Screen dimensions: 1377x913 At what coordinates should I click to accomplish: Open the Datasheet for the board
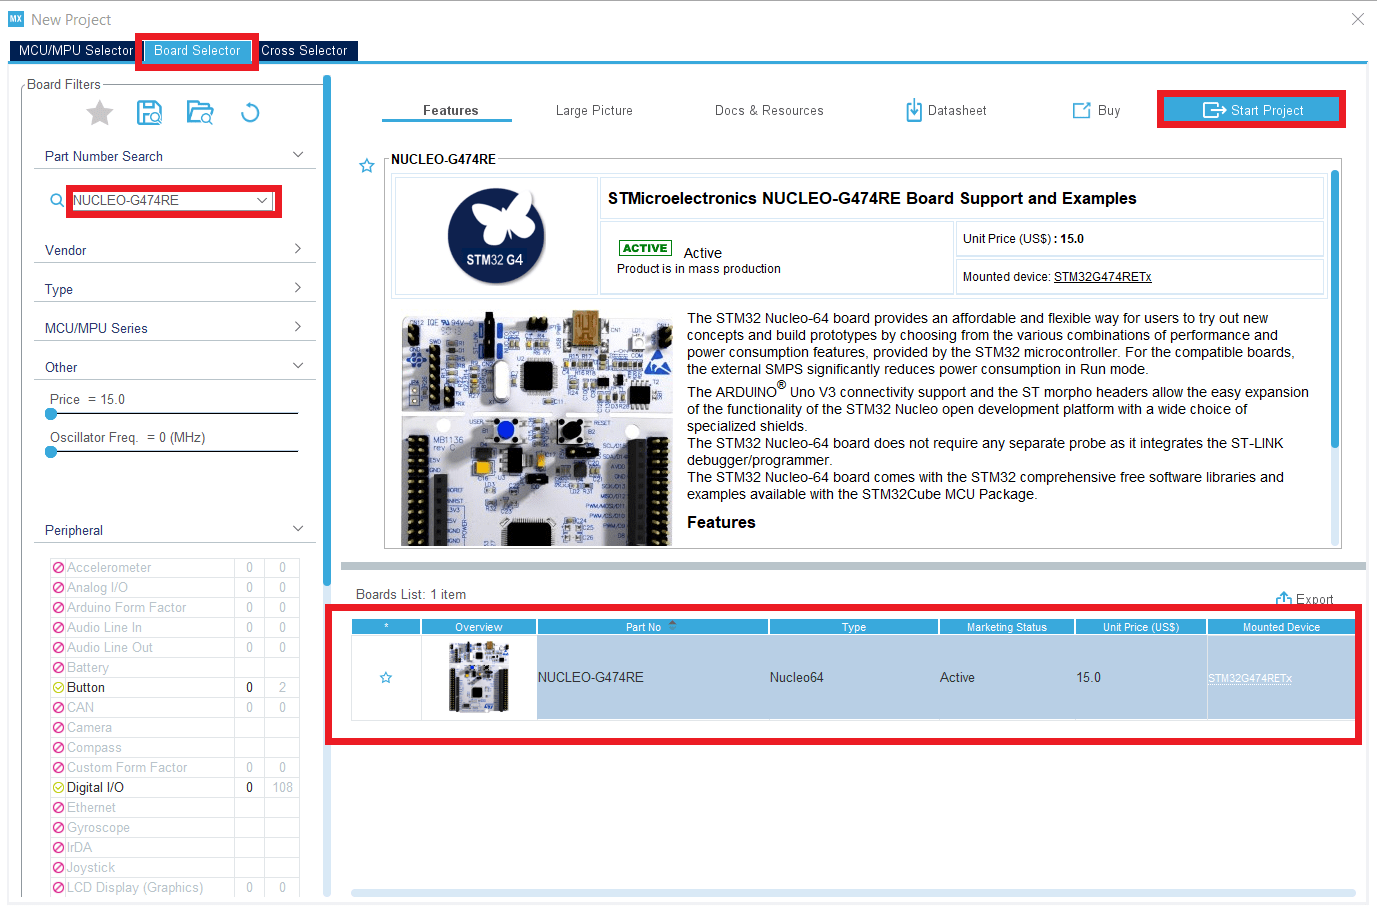pos(946,111)
